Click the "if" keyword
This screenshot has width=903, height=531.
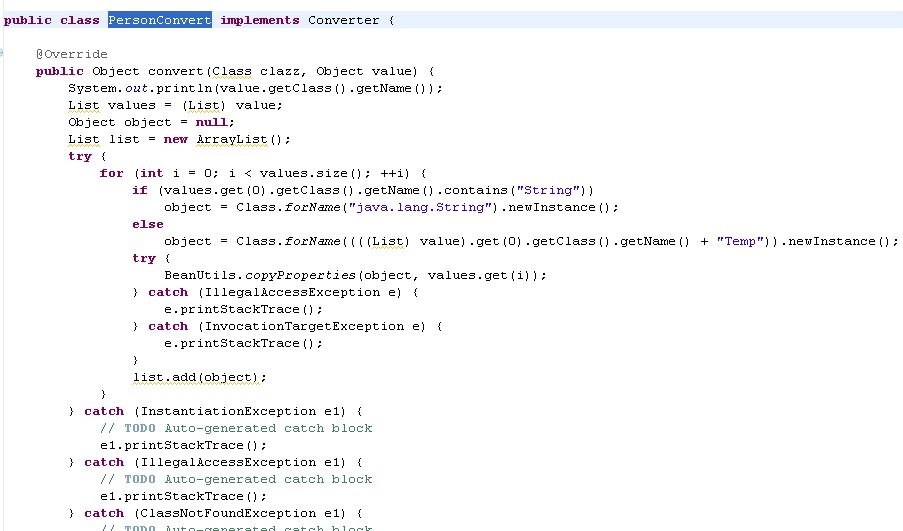[140, 190]
